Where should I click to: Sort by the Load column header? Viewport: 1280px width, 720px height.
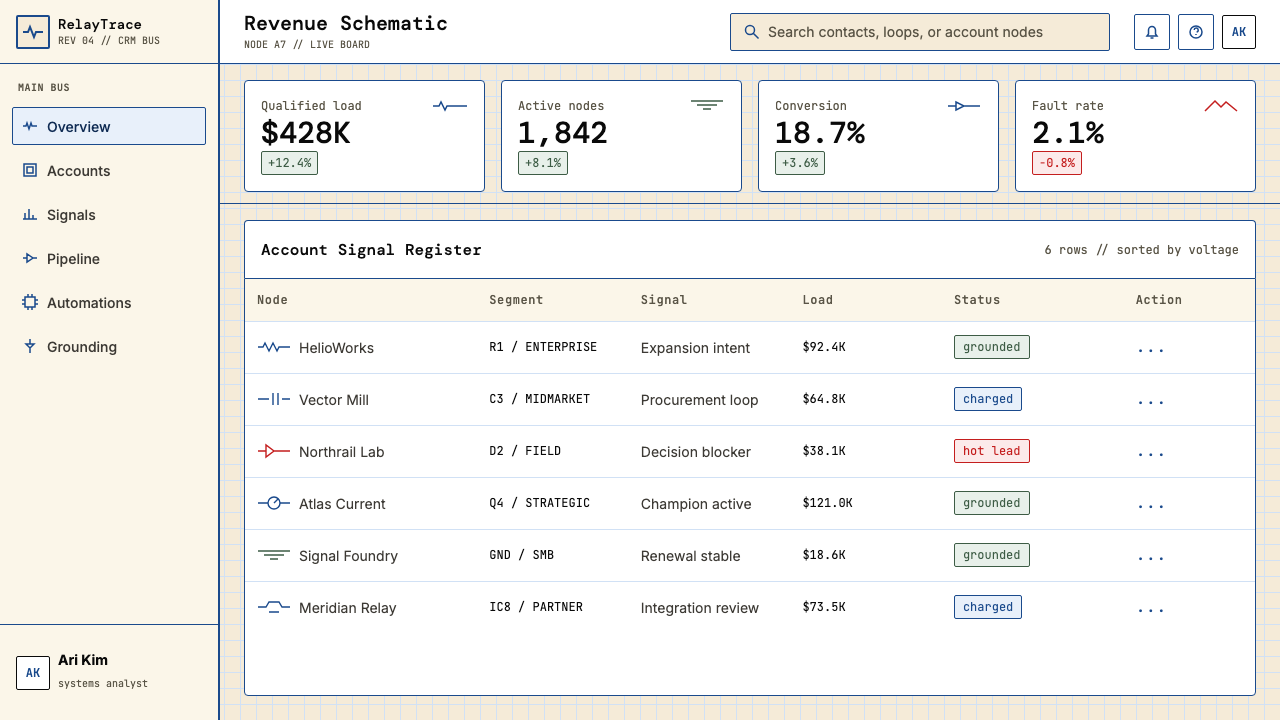(x=817, y=300)
